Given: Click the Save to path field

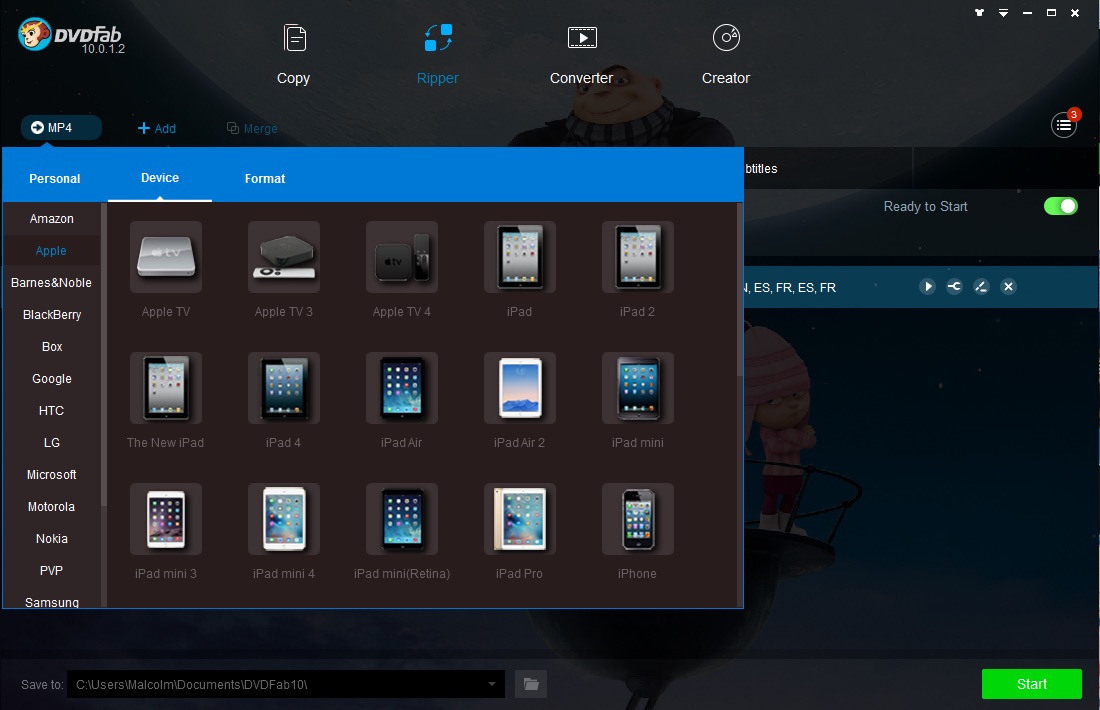Looking at the screenshot, I should (x=286, y=684).
